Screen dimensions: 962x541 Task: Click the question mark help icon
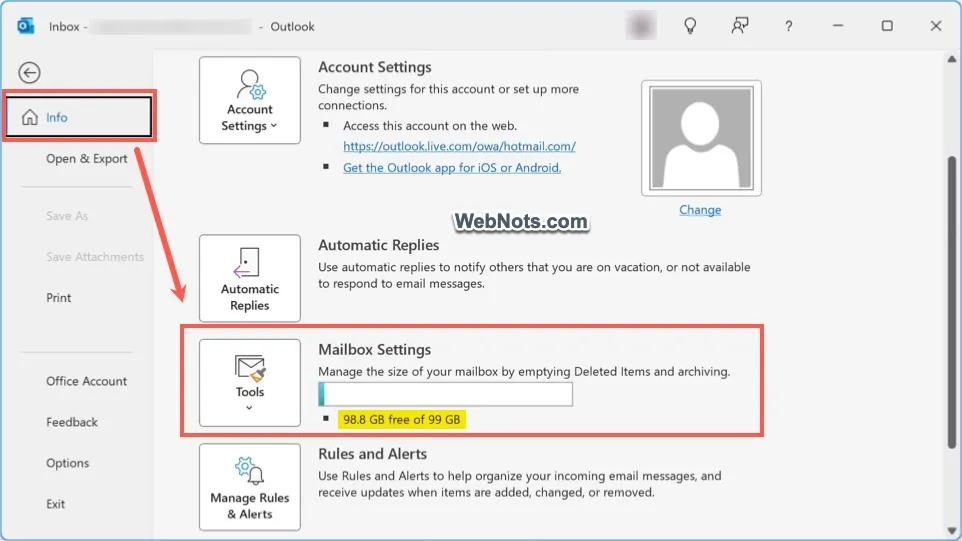point(790,26)
